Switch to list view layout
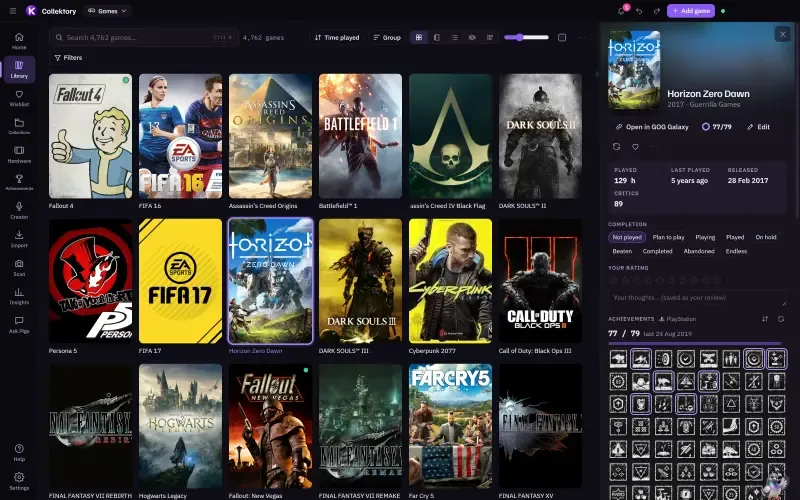This screenshot has width=800, height=500. click(x=454, y=37)
